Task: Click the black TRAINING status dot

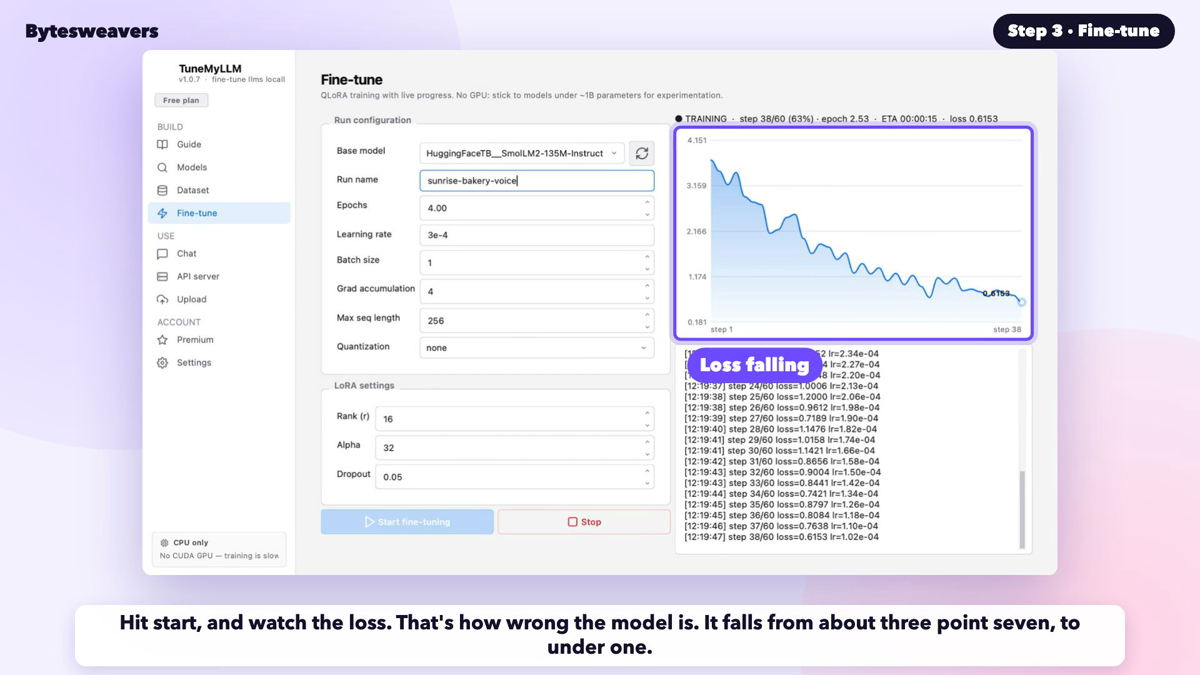Action: [679, 119]
